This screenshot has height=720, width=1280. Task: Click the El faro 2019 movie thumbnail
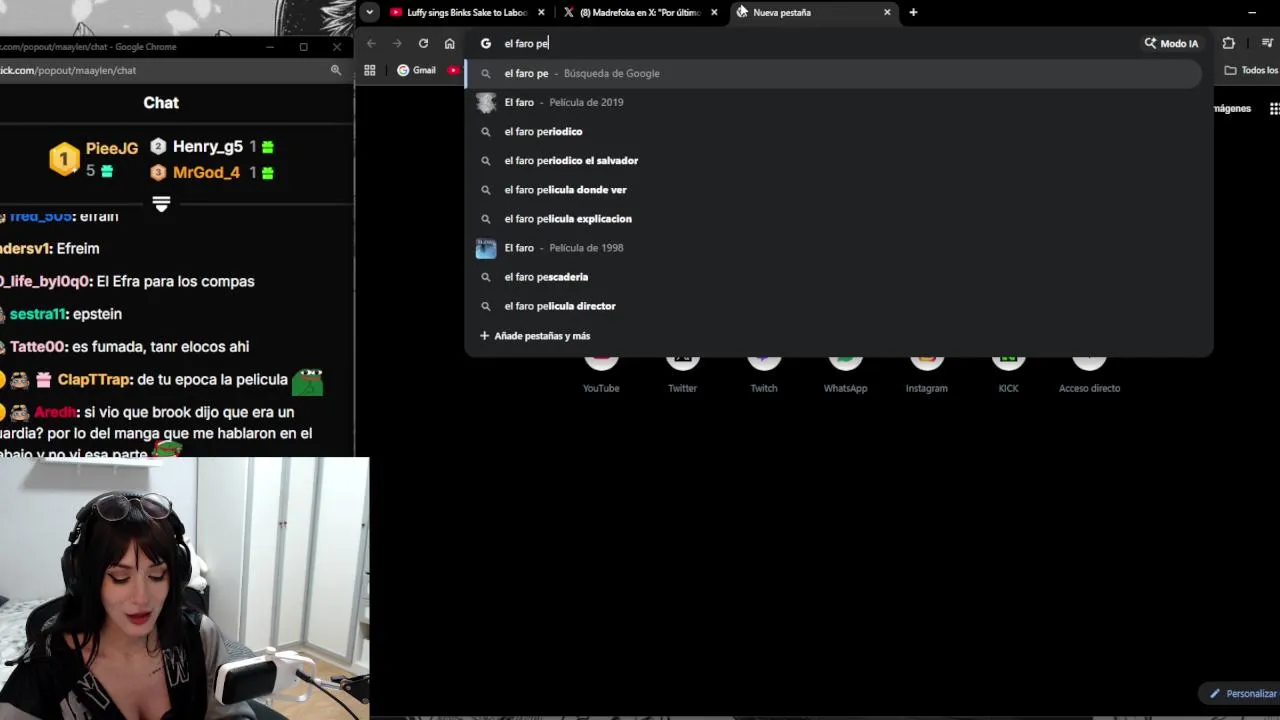pos(486,102)
